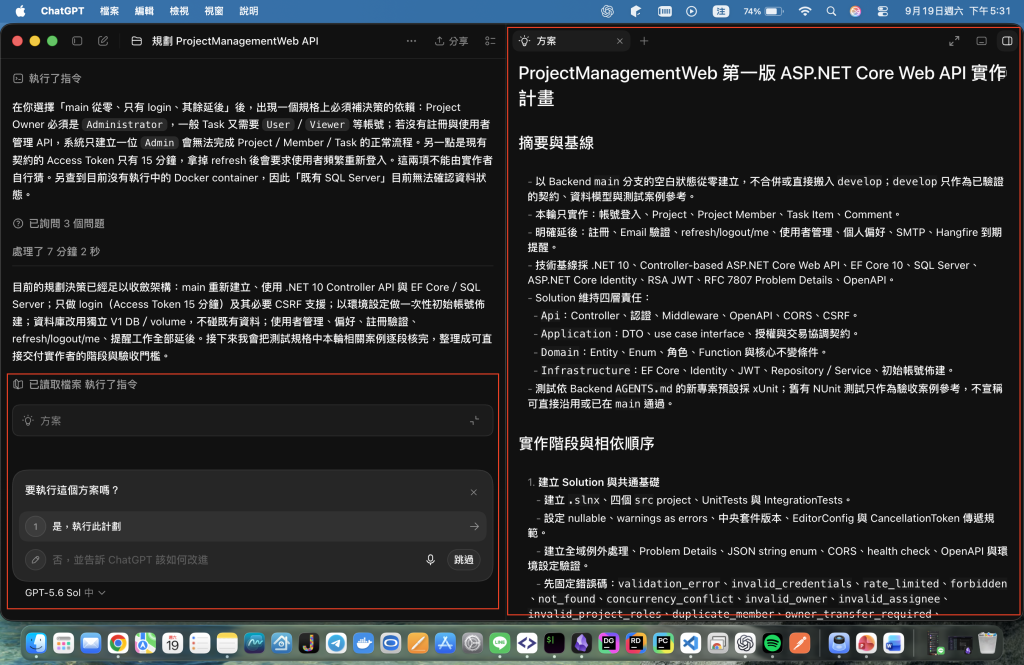The image size is (1024, 665).
Task: Choose 是，執行此計劃 option
Action: [x=253, y=526]
